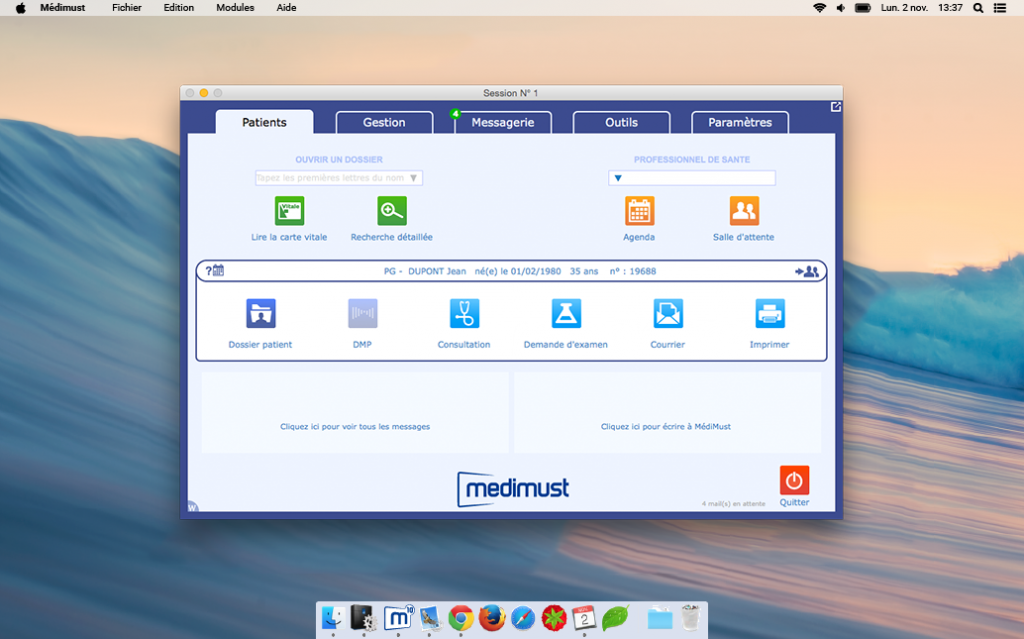Open Recherche détaillée search
The width and height of the screenshot is (1024, 639).
tap(392, 210)
